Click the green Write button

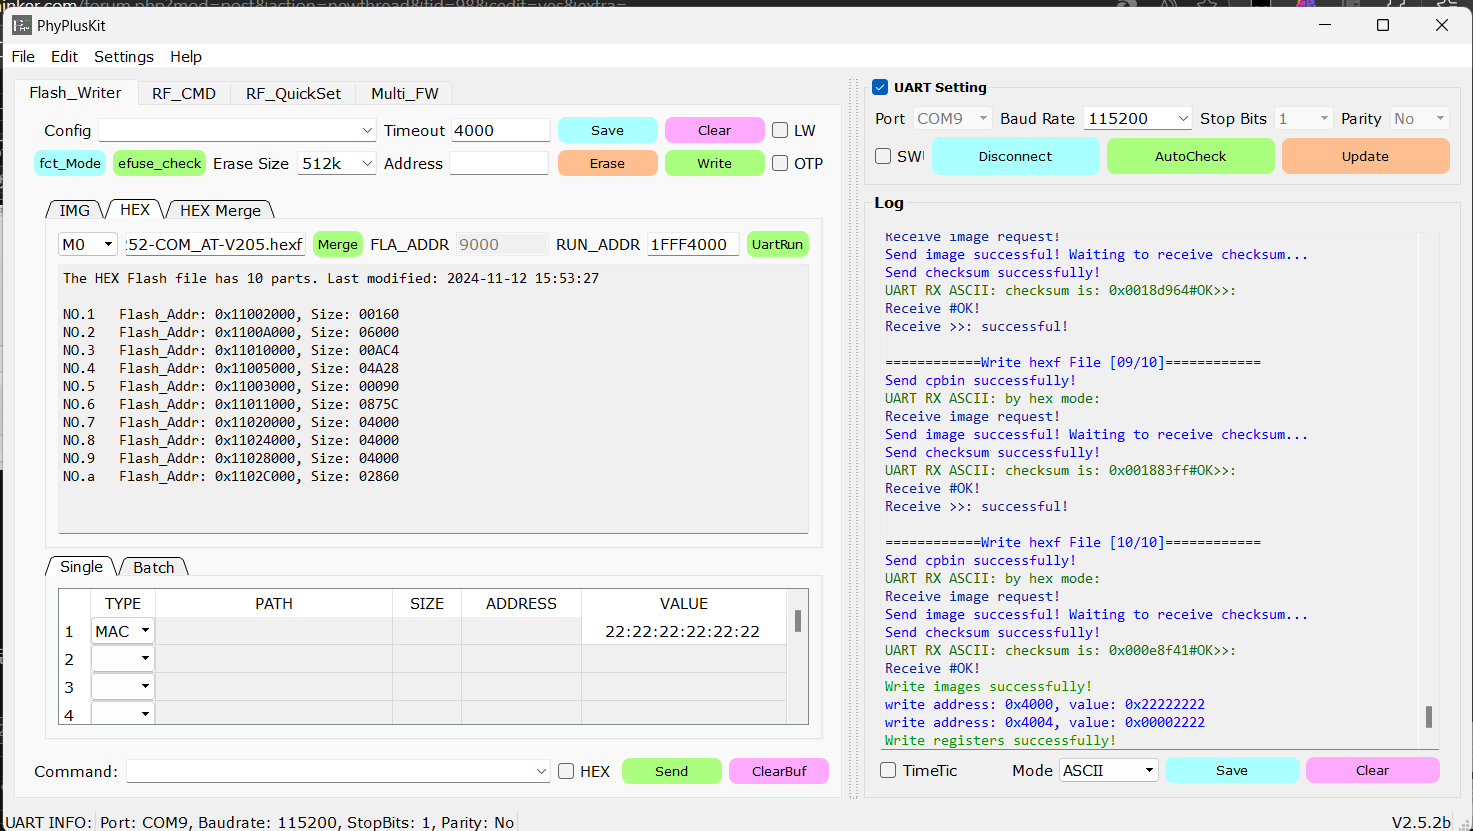click(x=714, y=163)
